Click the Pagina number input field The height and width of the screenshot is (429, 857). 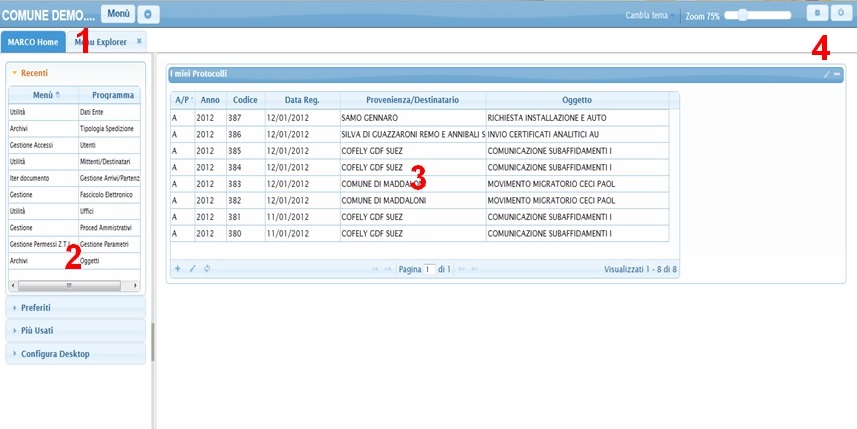click(x=430, y=269)
